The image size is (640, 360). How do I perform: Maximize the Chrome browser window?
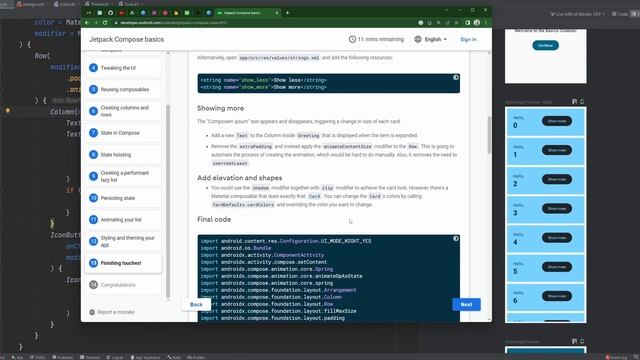(x=472, y=10)
